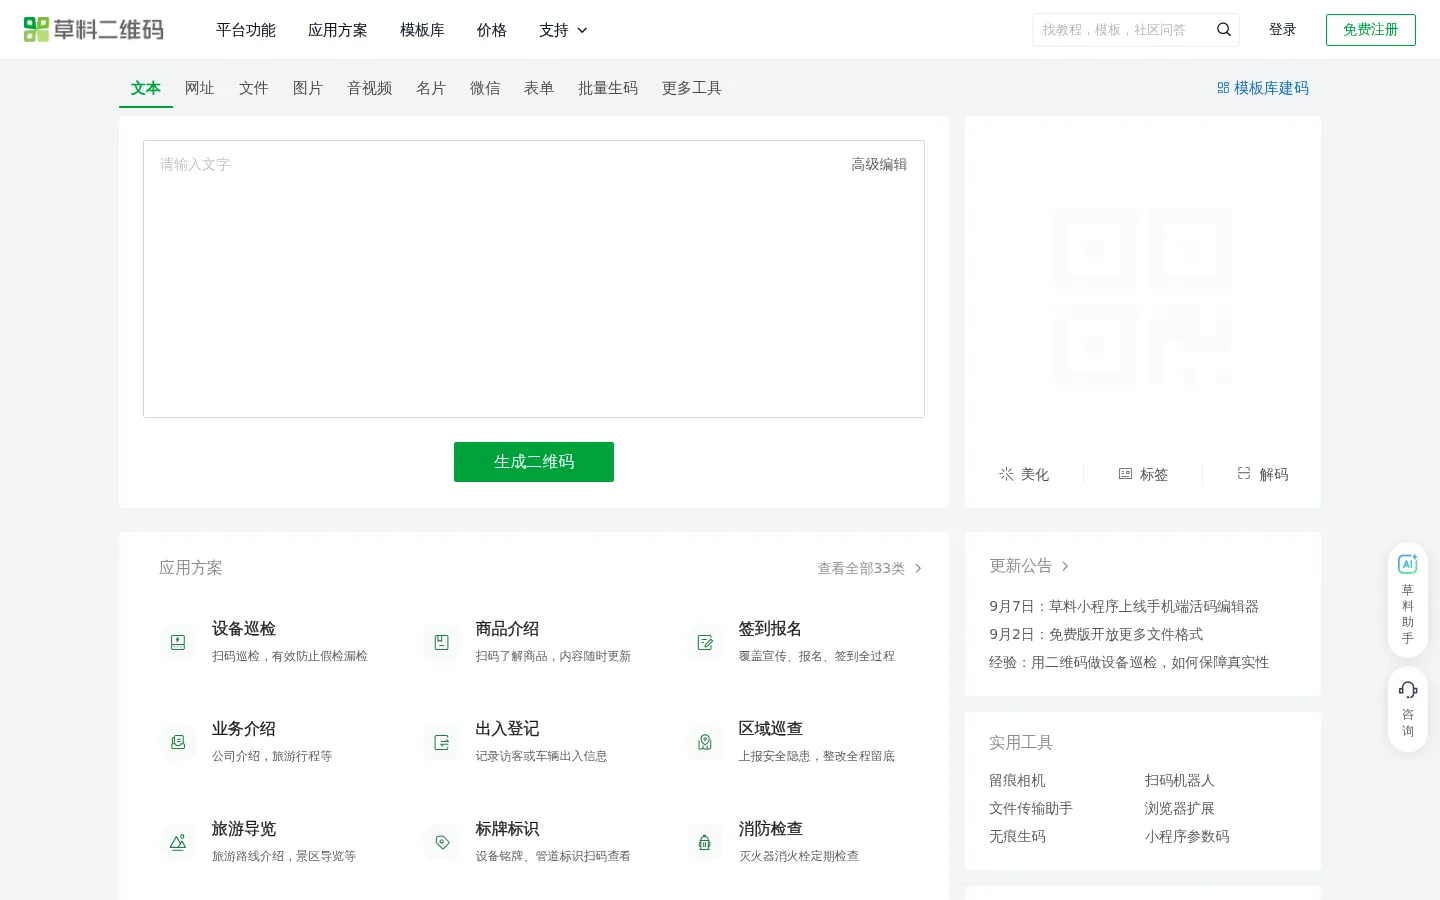Viewport: 1440px width, 900px height.
Task: Open the 留痕相机 tool link
Action: pyautogui.click(x=1017, y=780)
